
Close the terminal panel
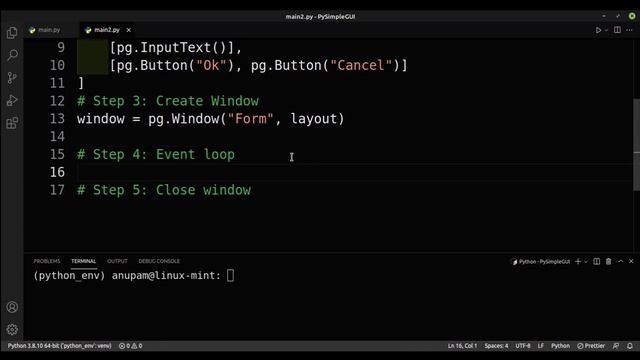(x=631, y=261)
